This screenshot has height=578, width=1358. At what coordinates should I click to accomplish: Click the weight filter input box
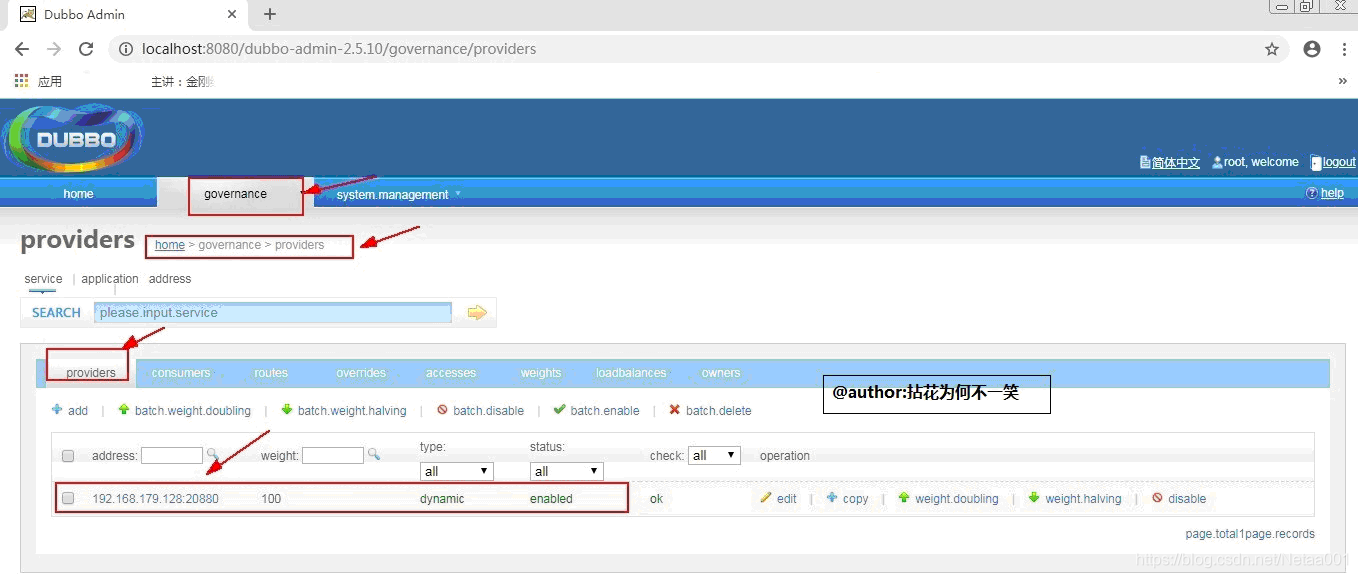click(x=333, y=455)
